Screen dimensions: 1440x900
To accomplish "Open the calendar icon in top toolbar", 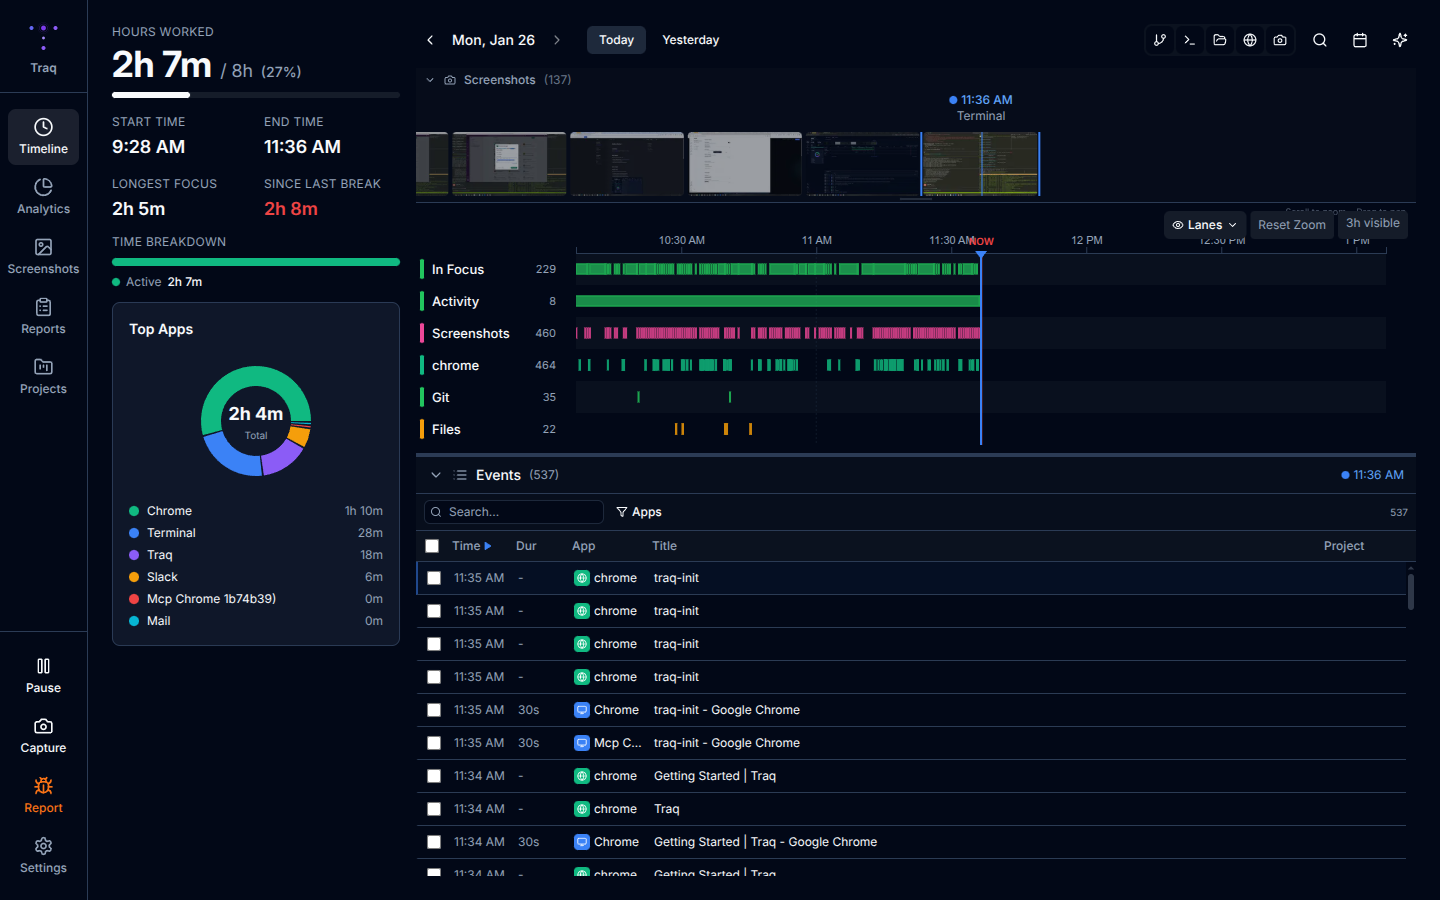I will (1360, 40).
